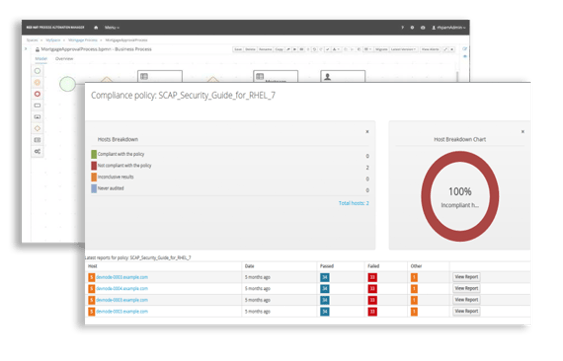Screen dimensions: 563x361
Task: Save the MortgageApprovalProcess file
Action: 238,49
